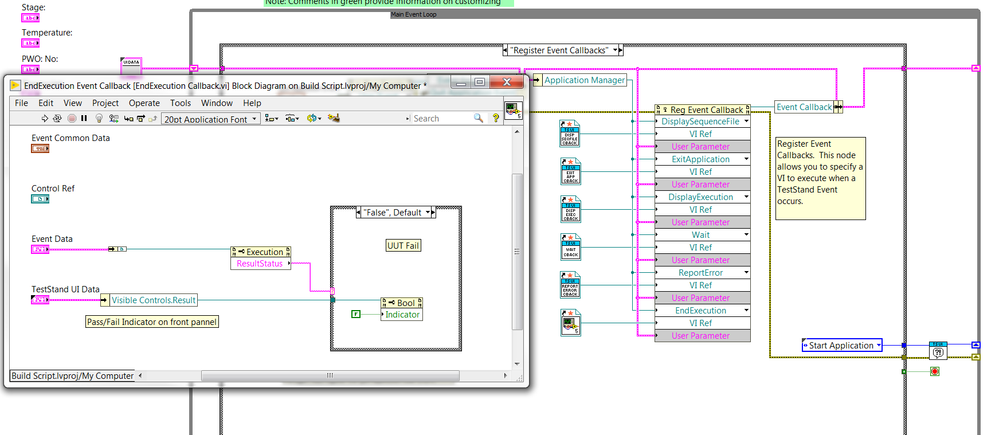This screenshot has width=999, height=435.
Task: Click the EndExecution callback VI reference icon
Action: click(570, 323)
